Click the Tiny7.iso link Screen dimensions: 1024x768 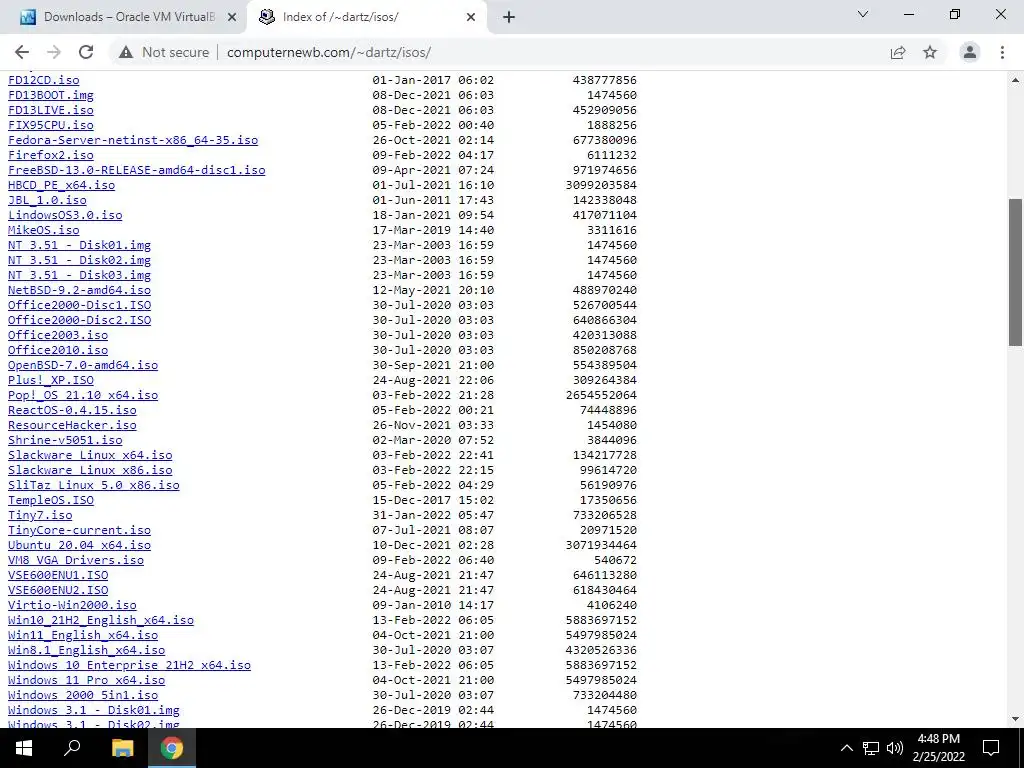tap(40, 515)
